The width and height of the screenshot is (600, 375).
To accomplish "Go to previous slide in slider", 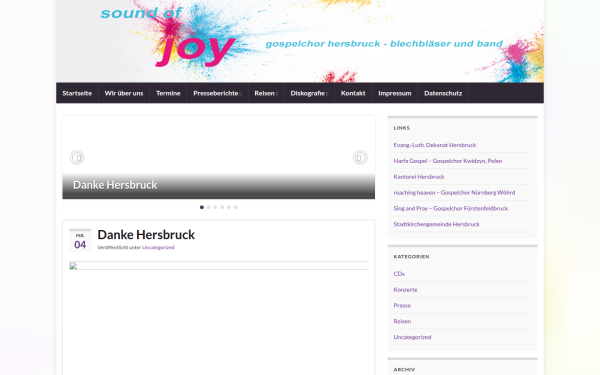I will pos(77,157).
